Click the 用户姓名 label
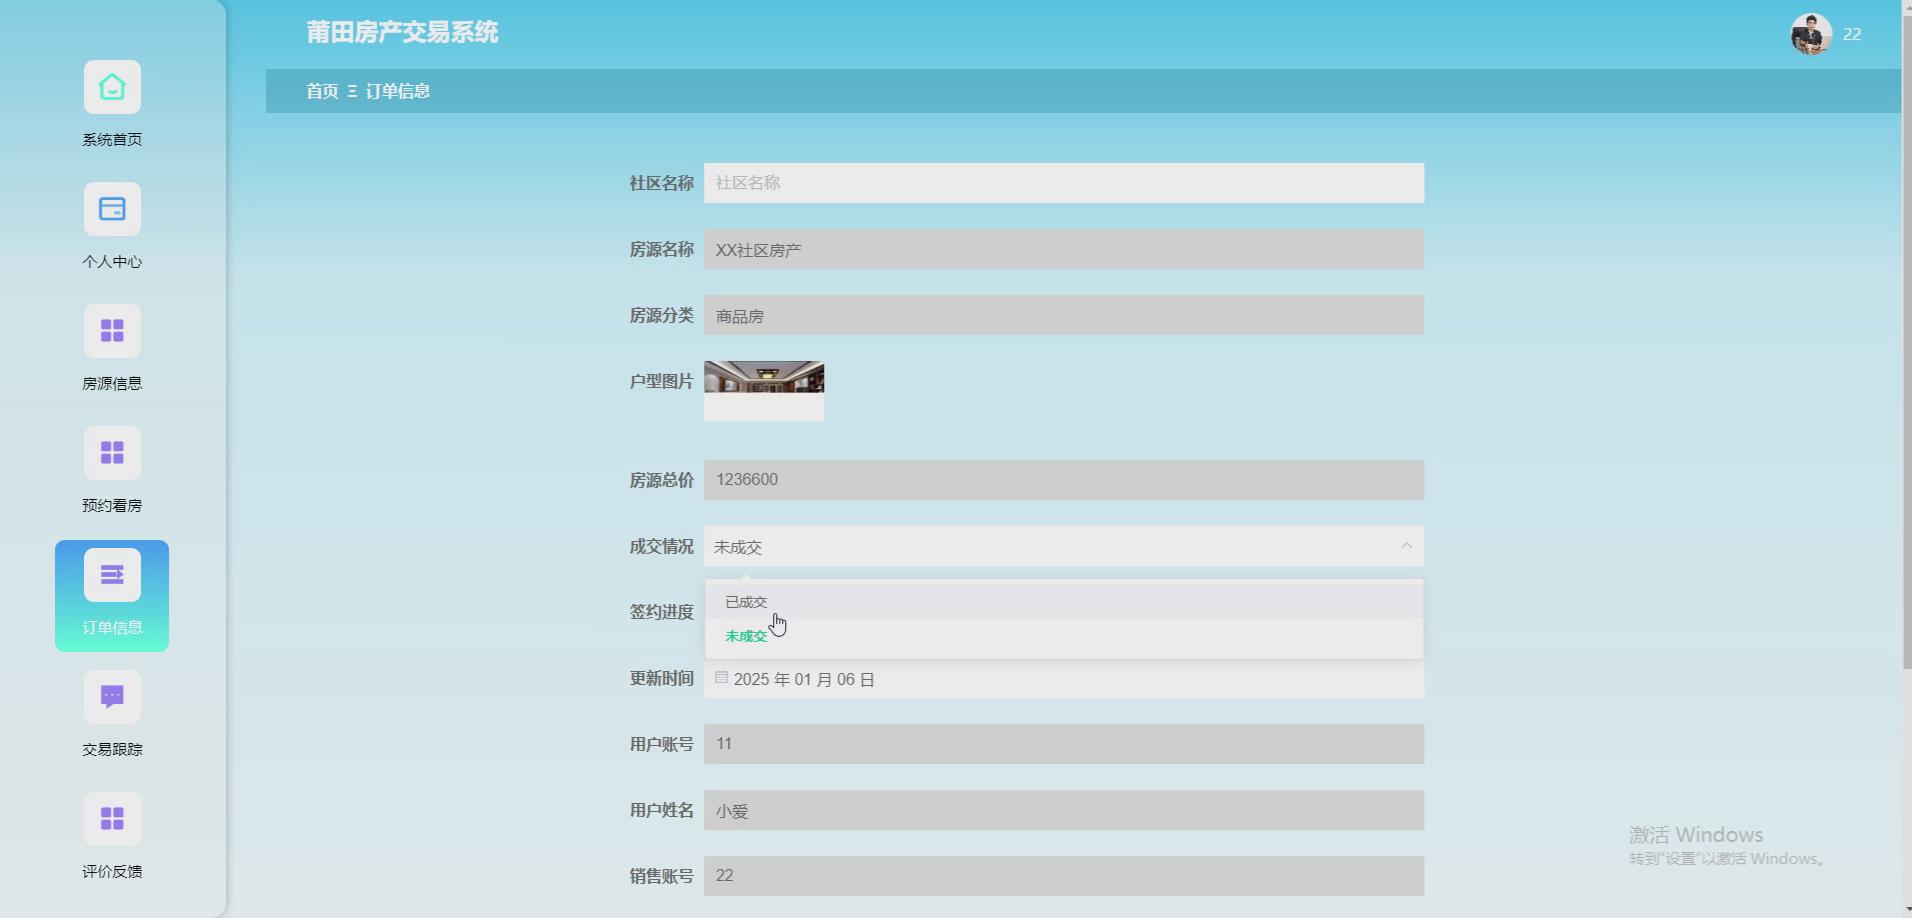 (x=661, y=810)
